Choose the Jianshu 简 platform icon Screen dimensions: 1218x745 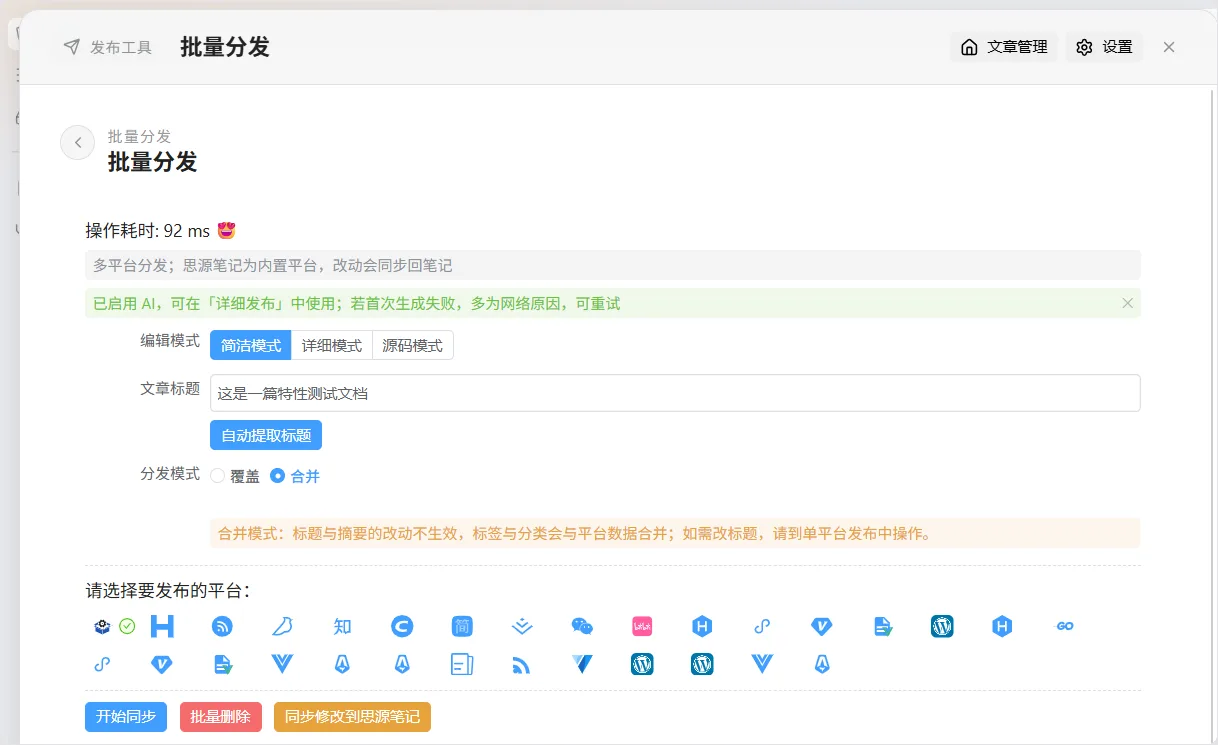(462, 626)
